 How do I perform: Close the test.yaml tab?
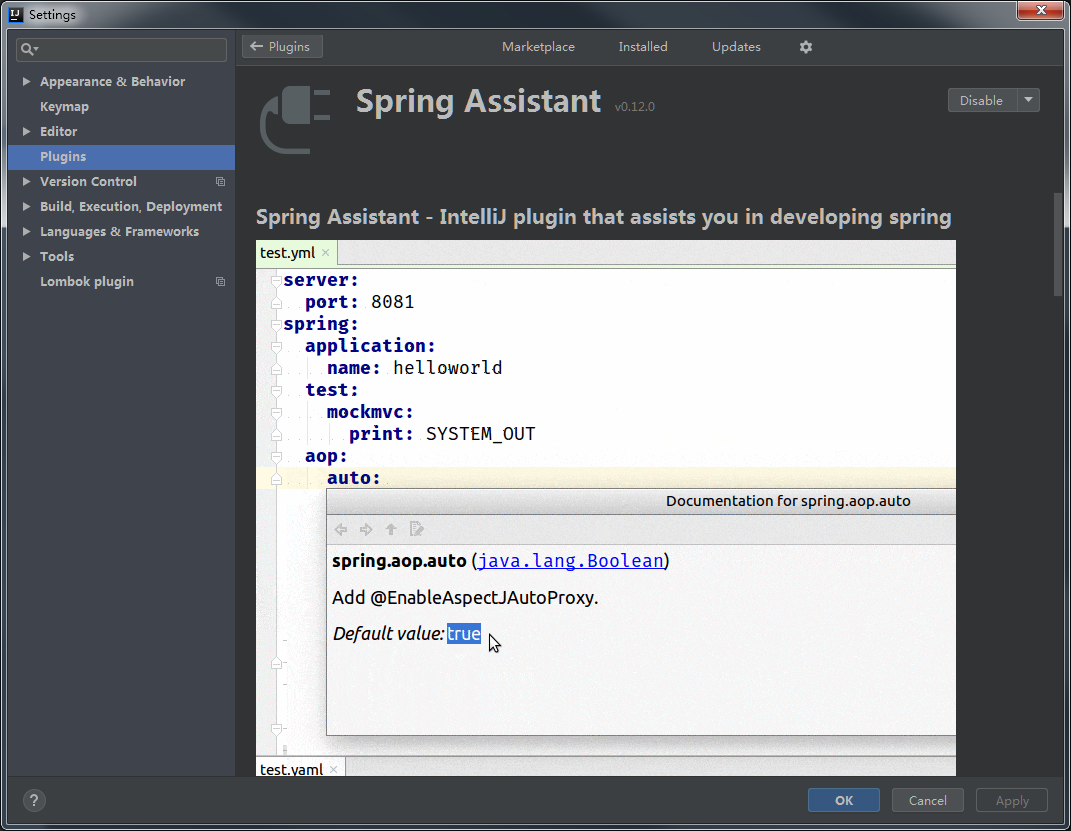(334, 769)
